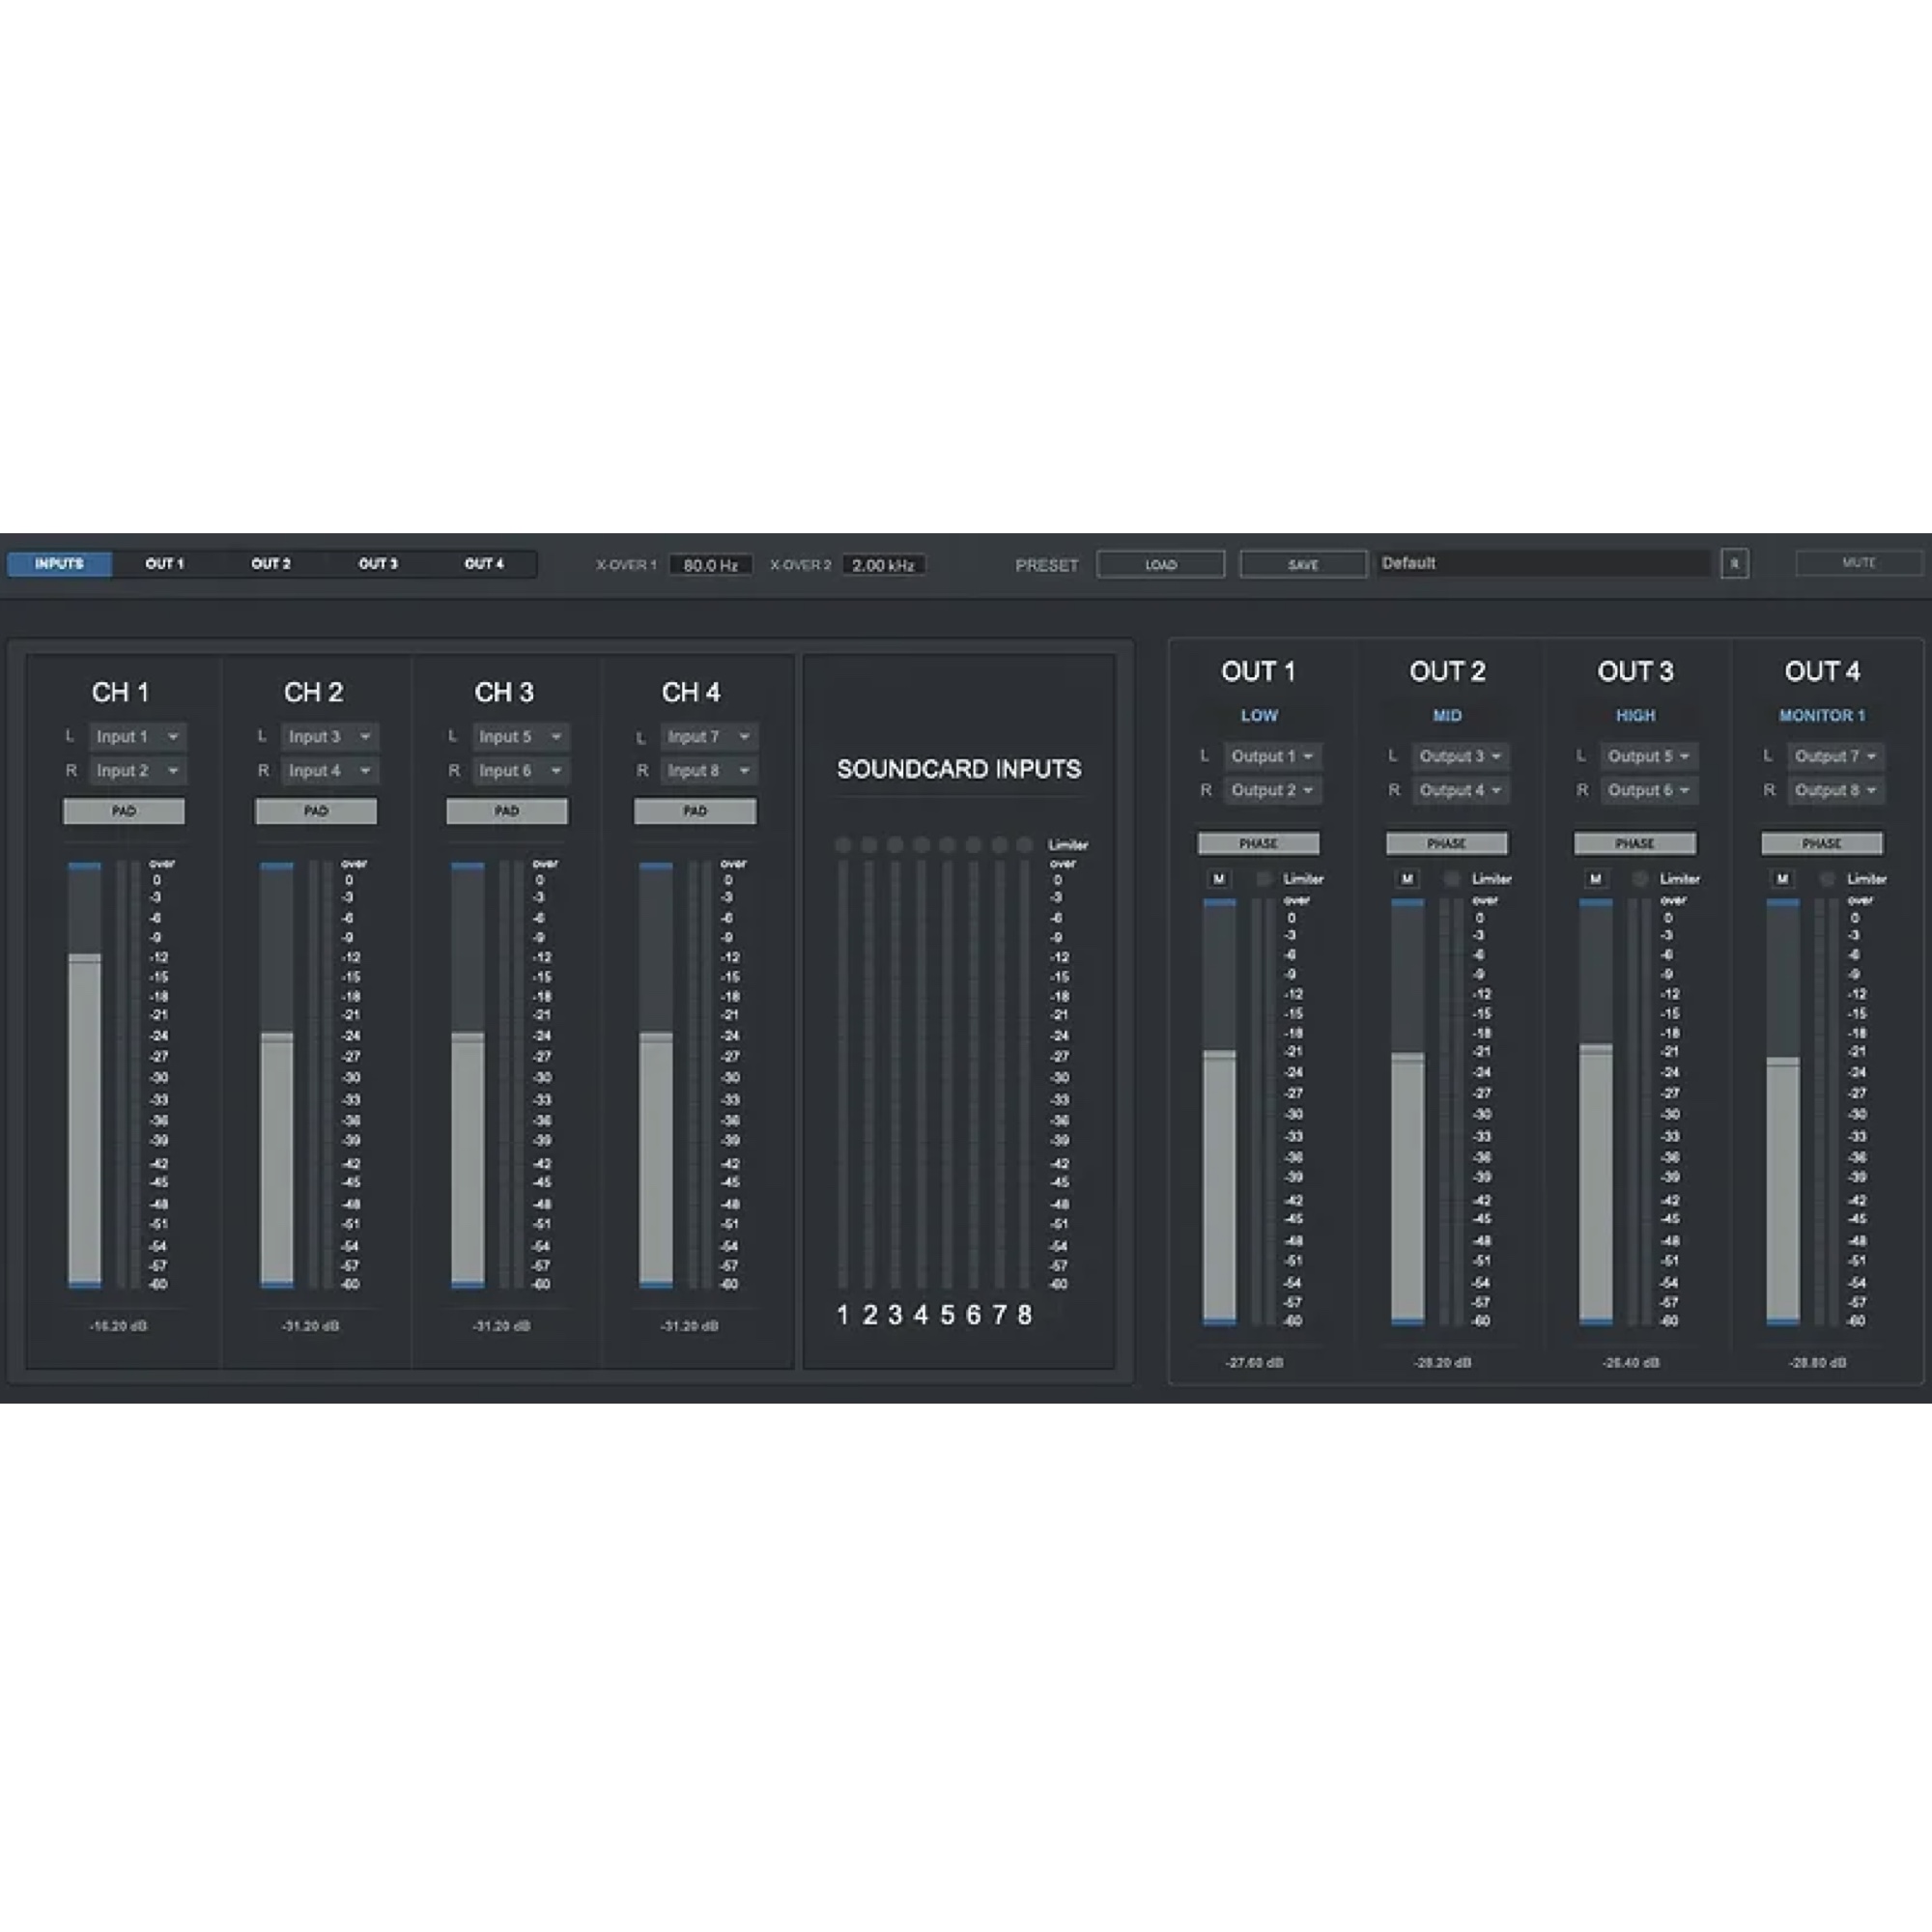Mute the MONITOR 1 output via M button
1932x1932 pixels.
pyautogui.click(x=1781, y=878)
